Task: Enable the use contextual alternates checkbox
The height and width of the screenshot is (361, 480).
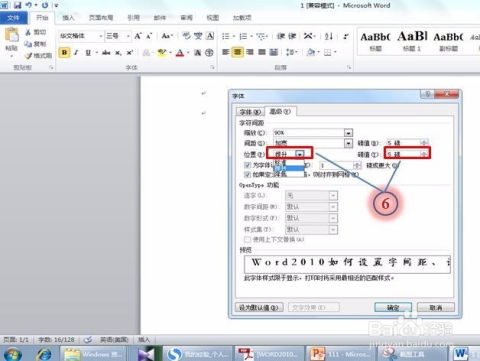Action: [247, 239]
